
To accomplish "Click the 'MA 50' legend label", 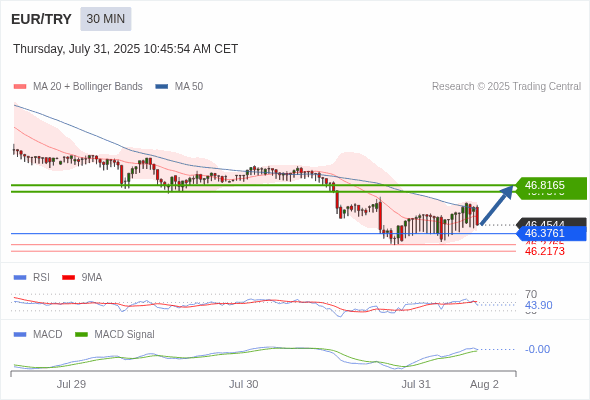I will tap(189, 87).
